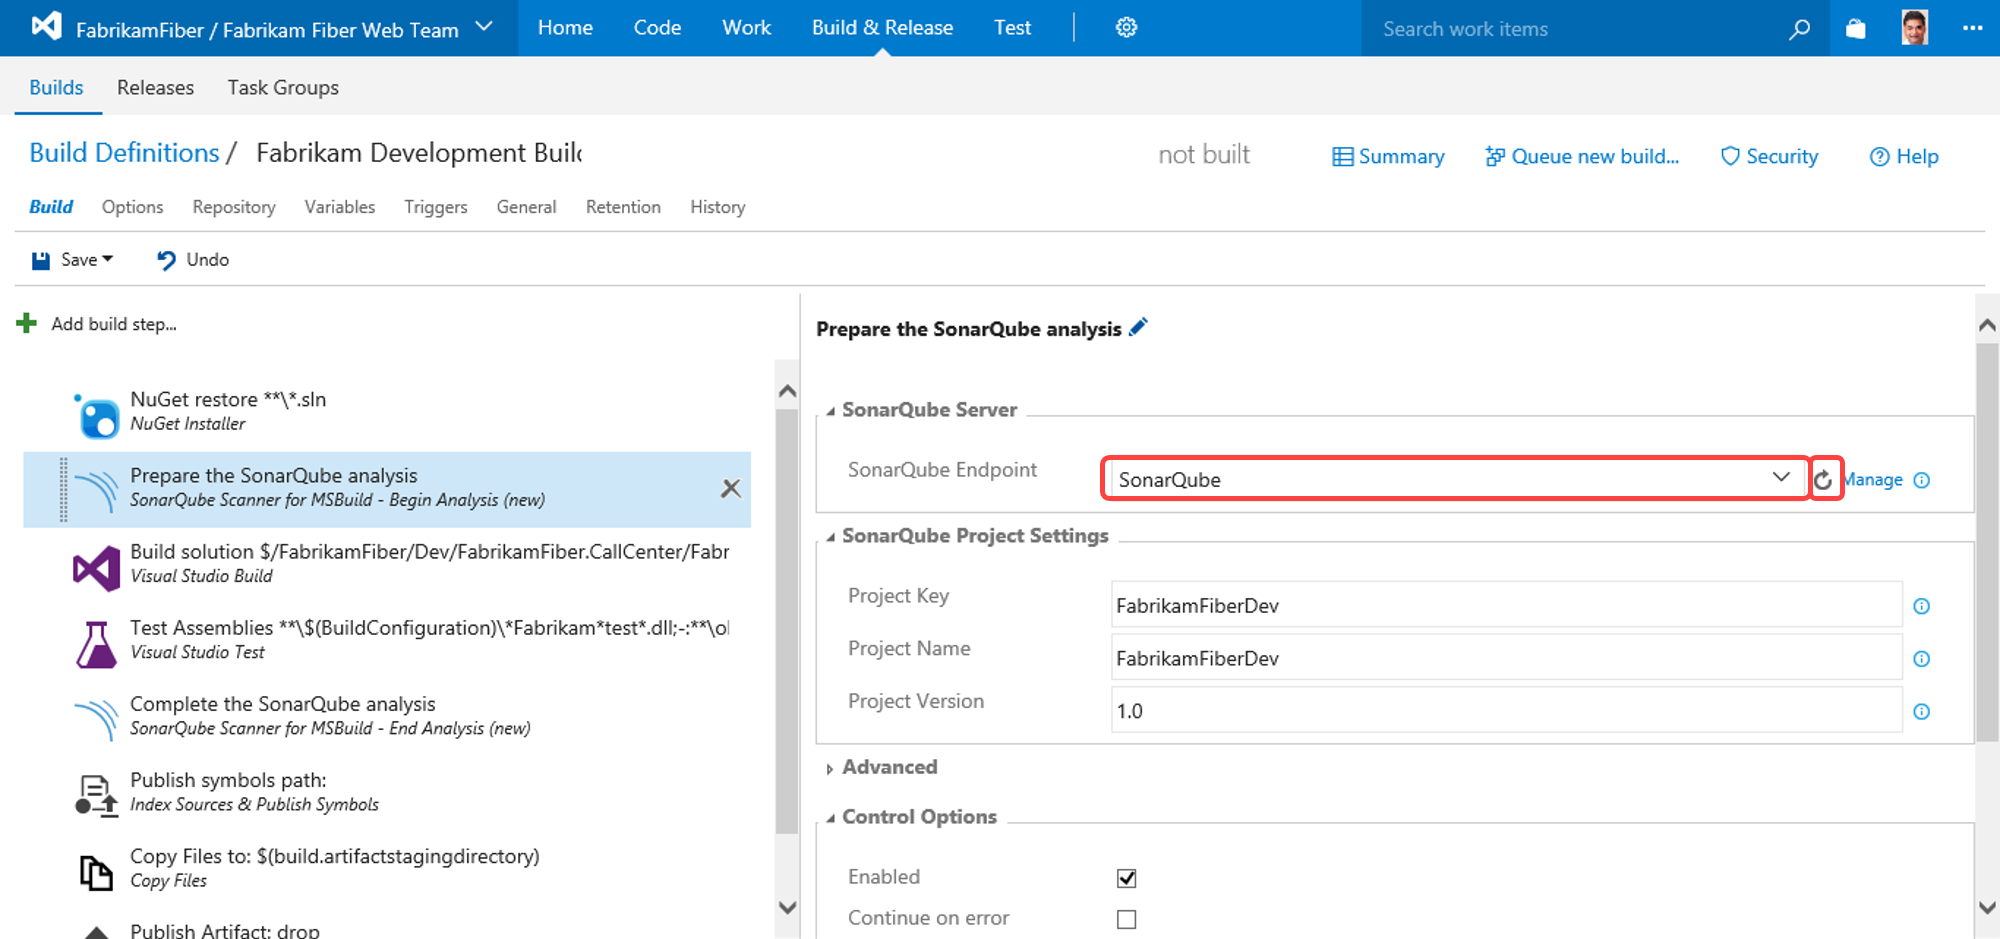The image size is (2000, 939).
Task: Click the Publish symbols step icon
Action: [97, 796]
